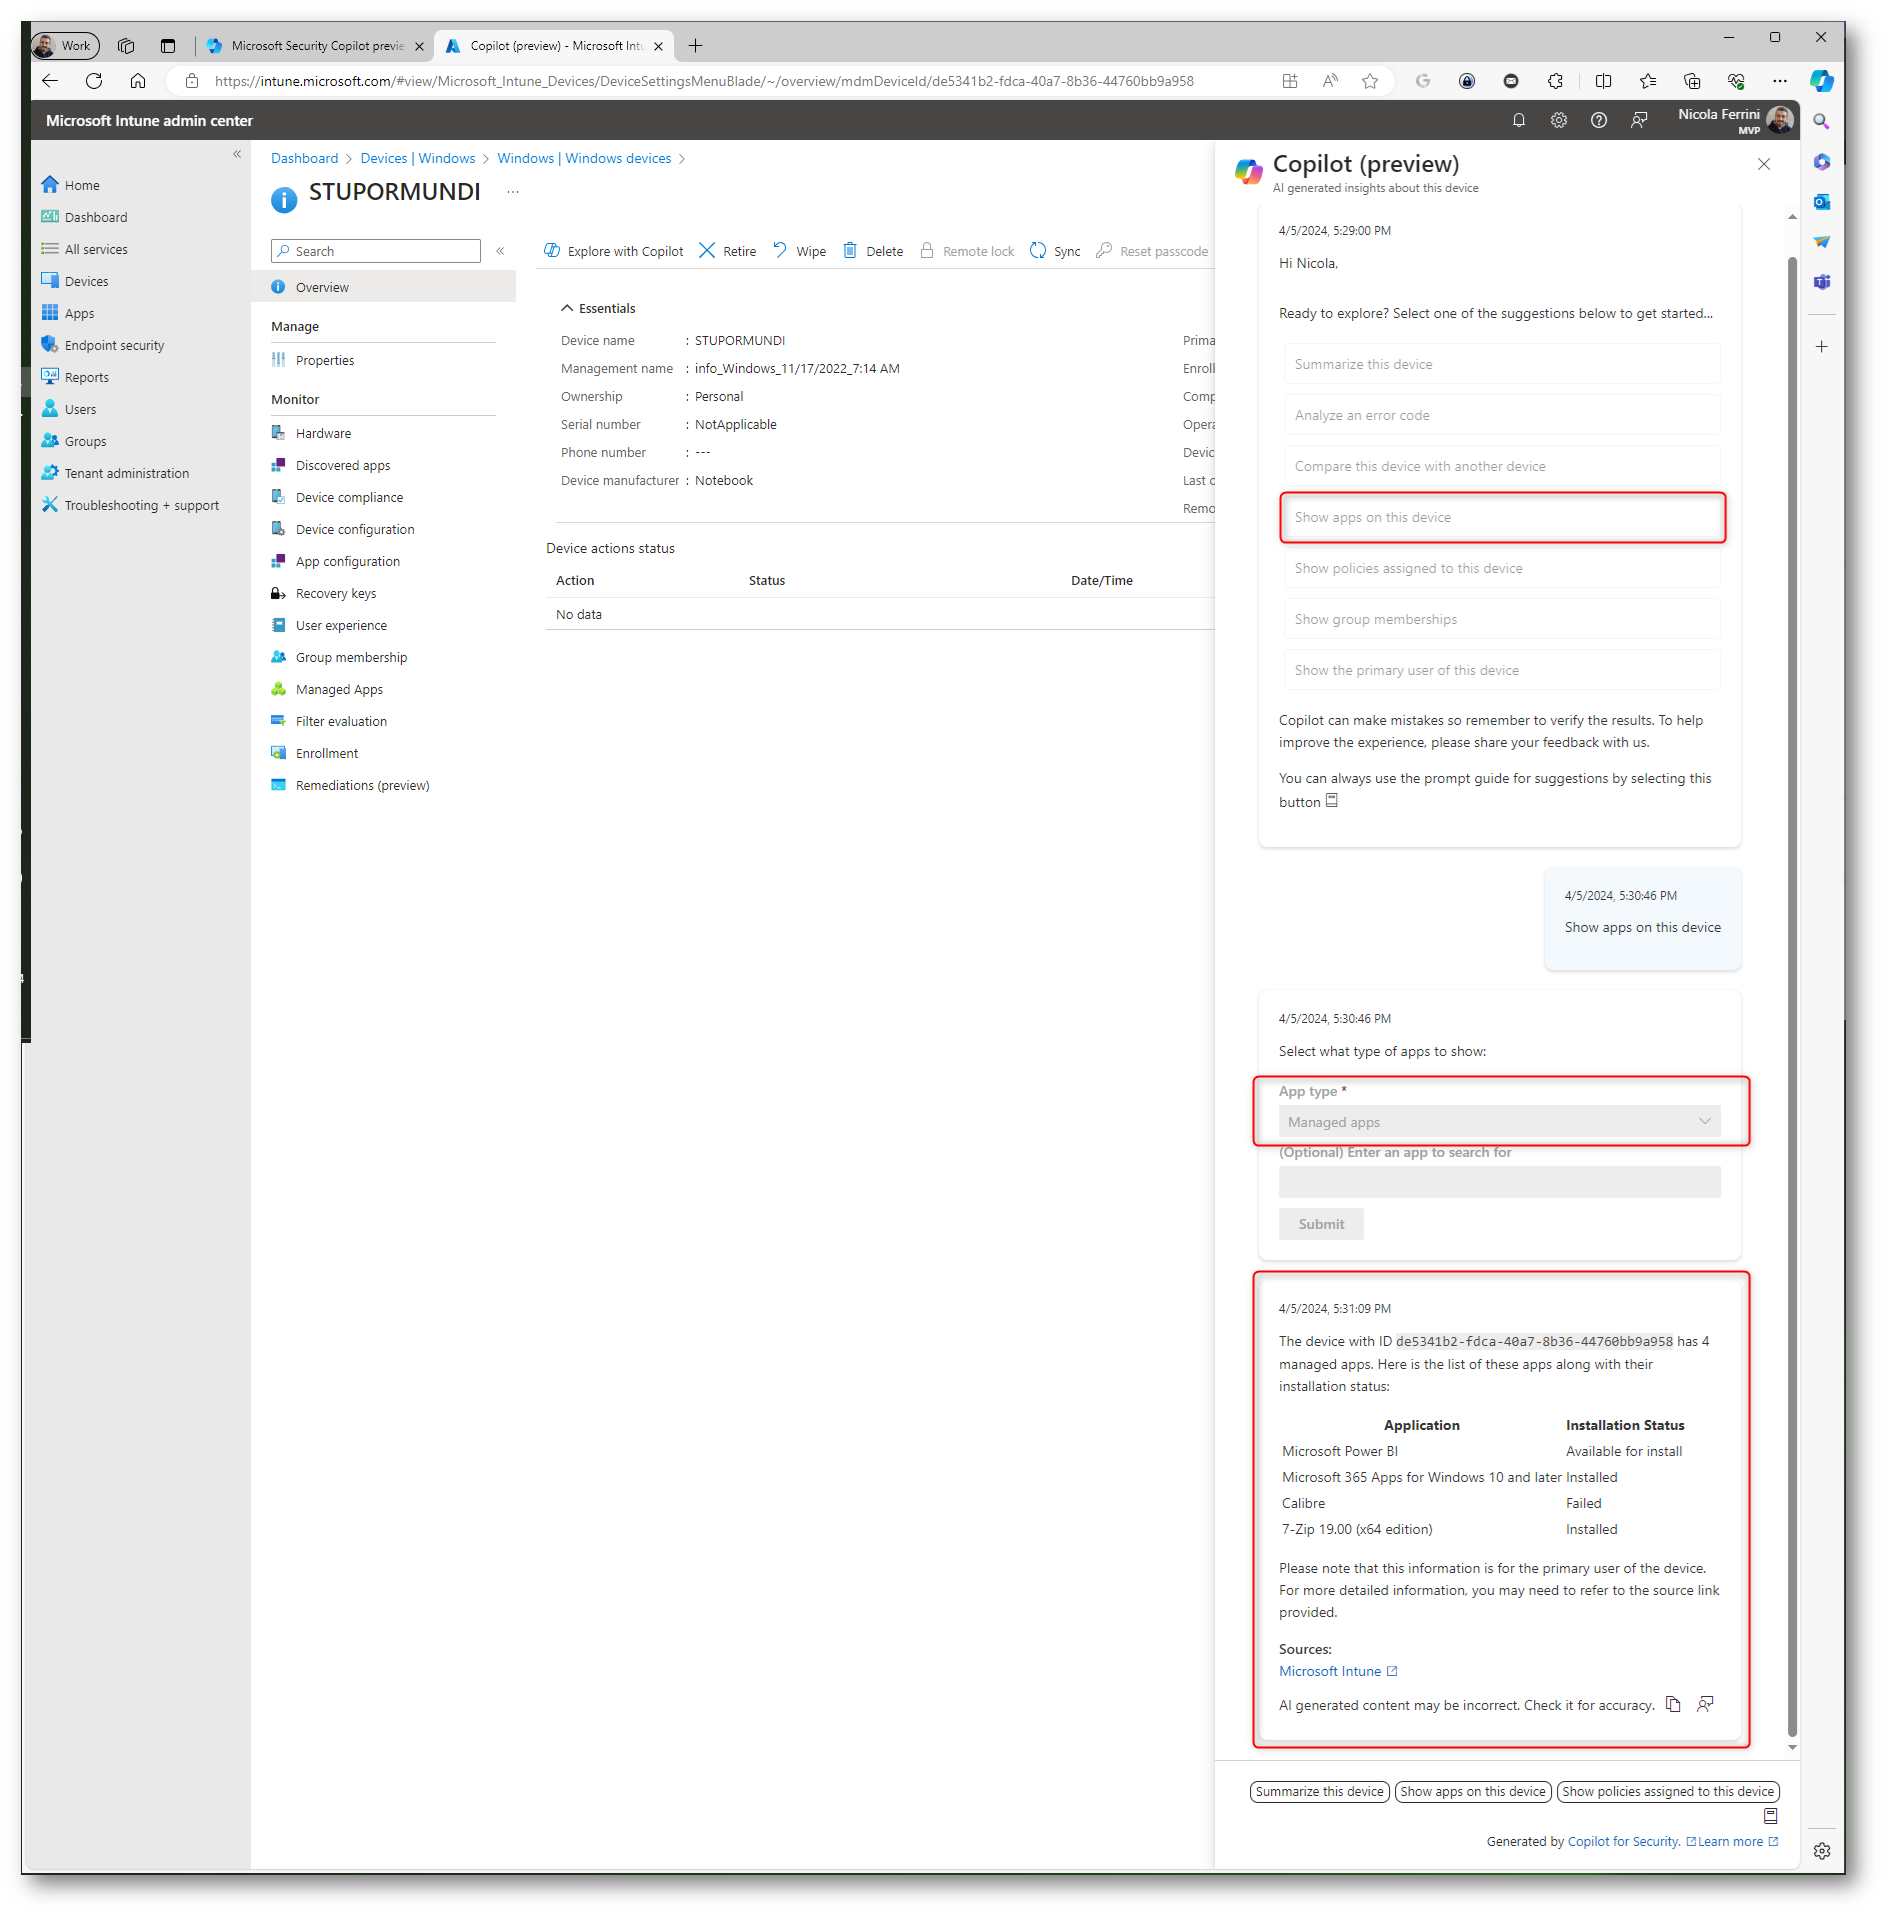Open a new browser tab
This screenshot has width=1888, height=1917.
tap(696, 46)
